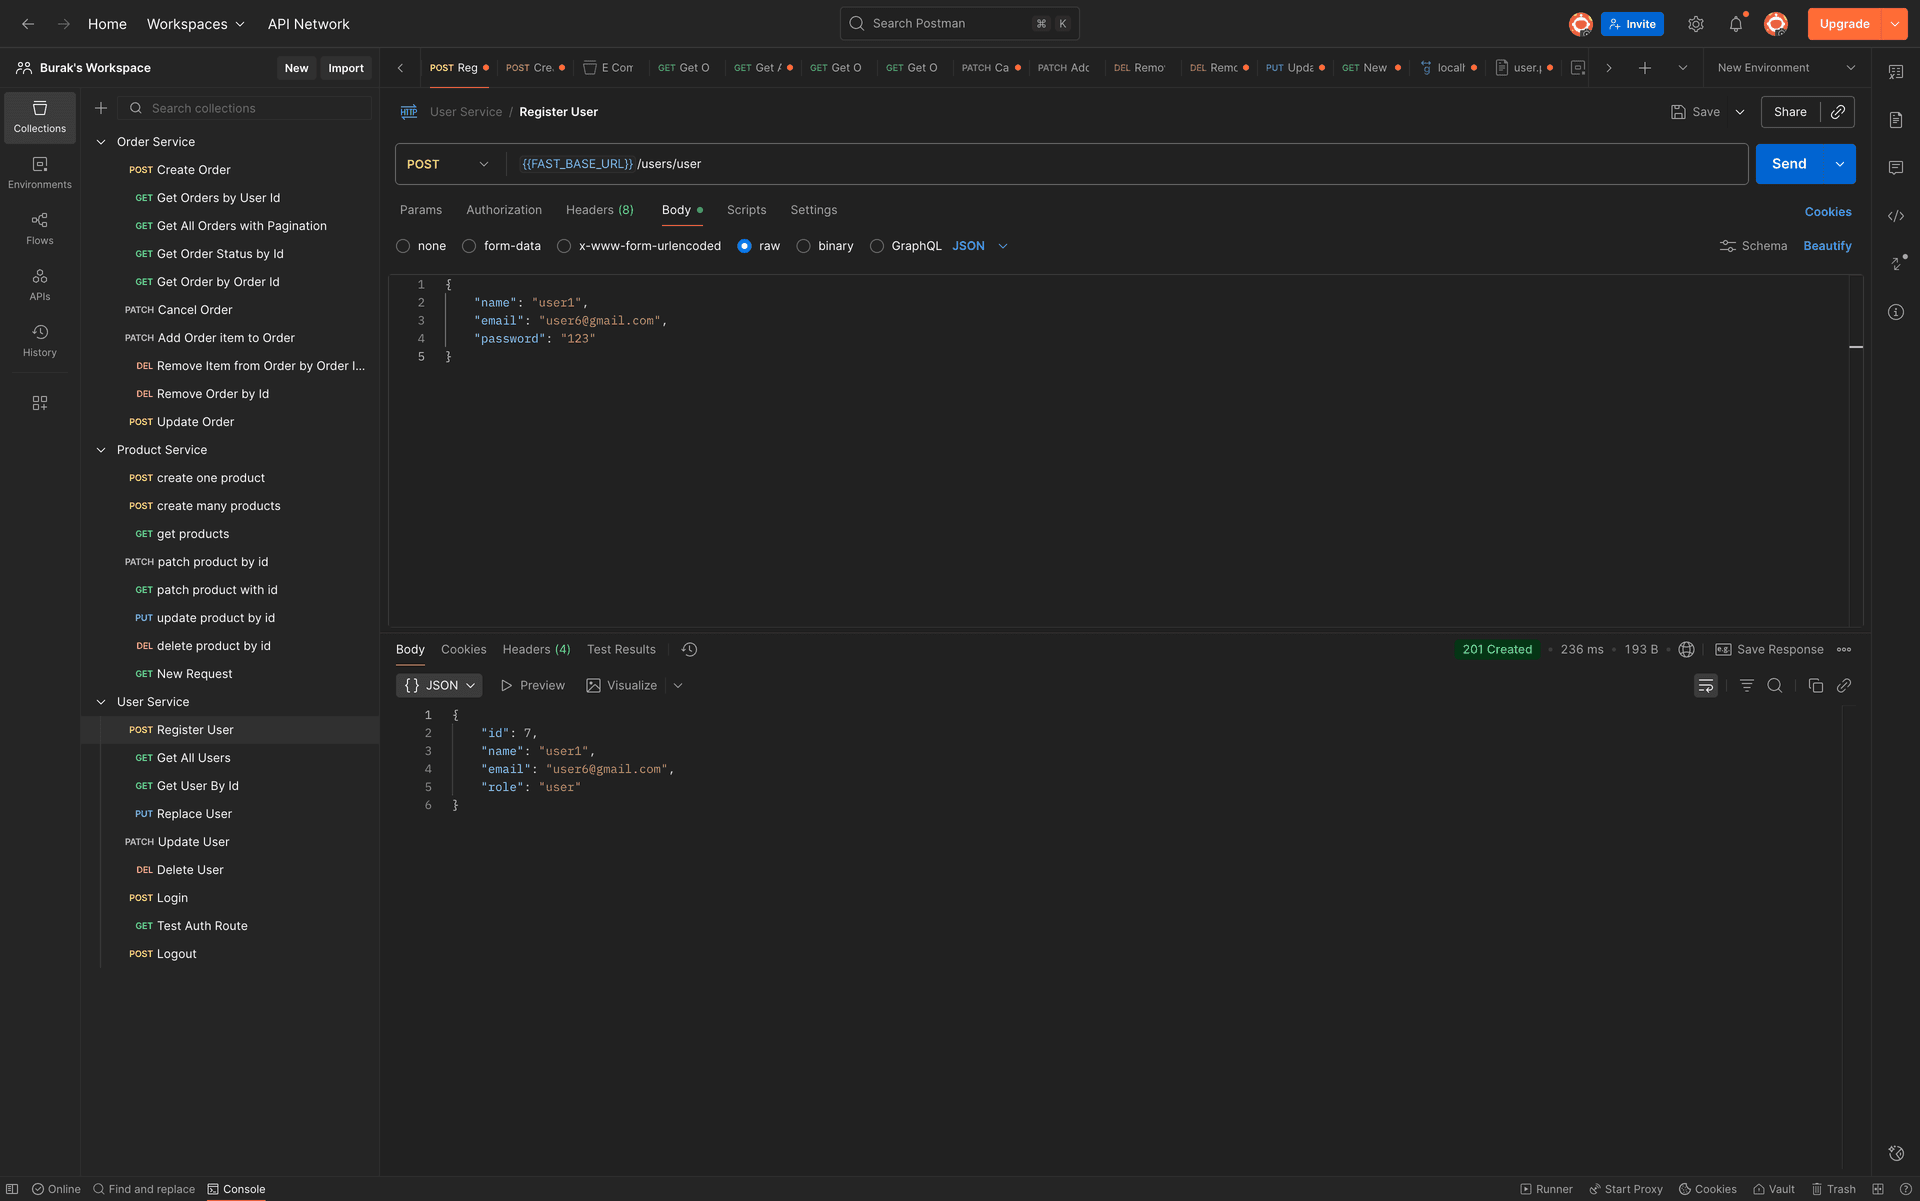Screen dimensions: 1920x1201
Task: Open the Workspaces menu
Action: tap(195, 23)
